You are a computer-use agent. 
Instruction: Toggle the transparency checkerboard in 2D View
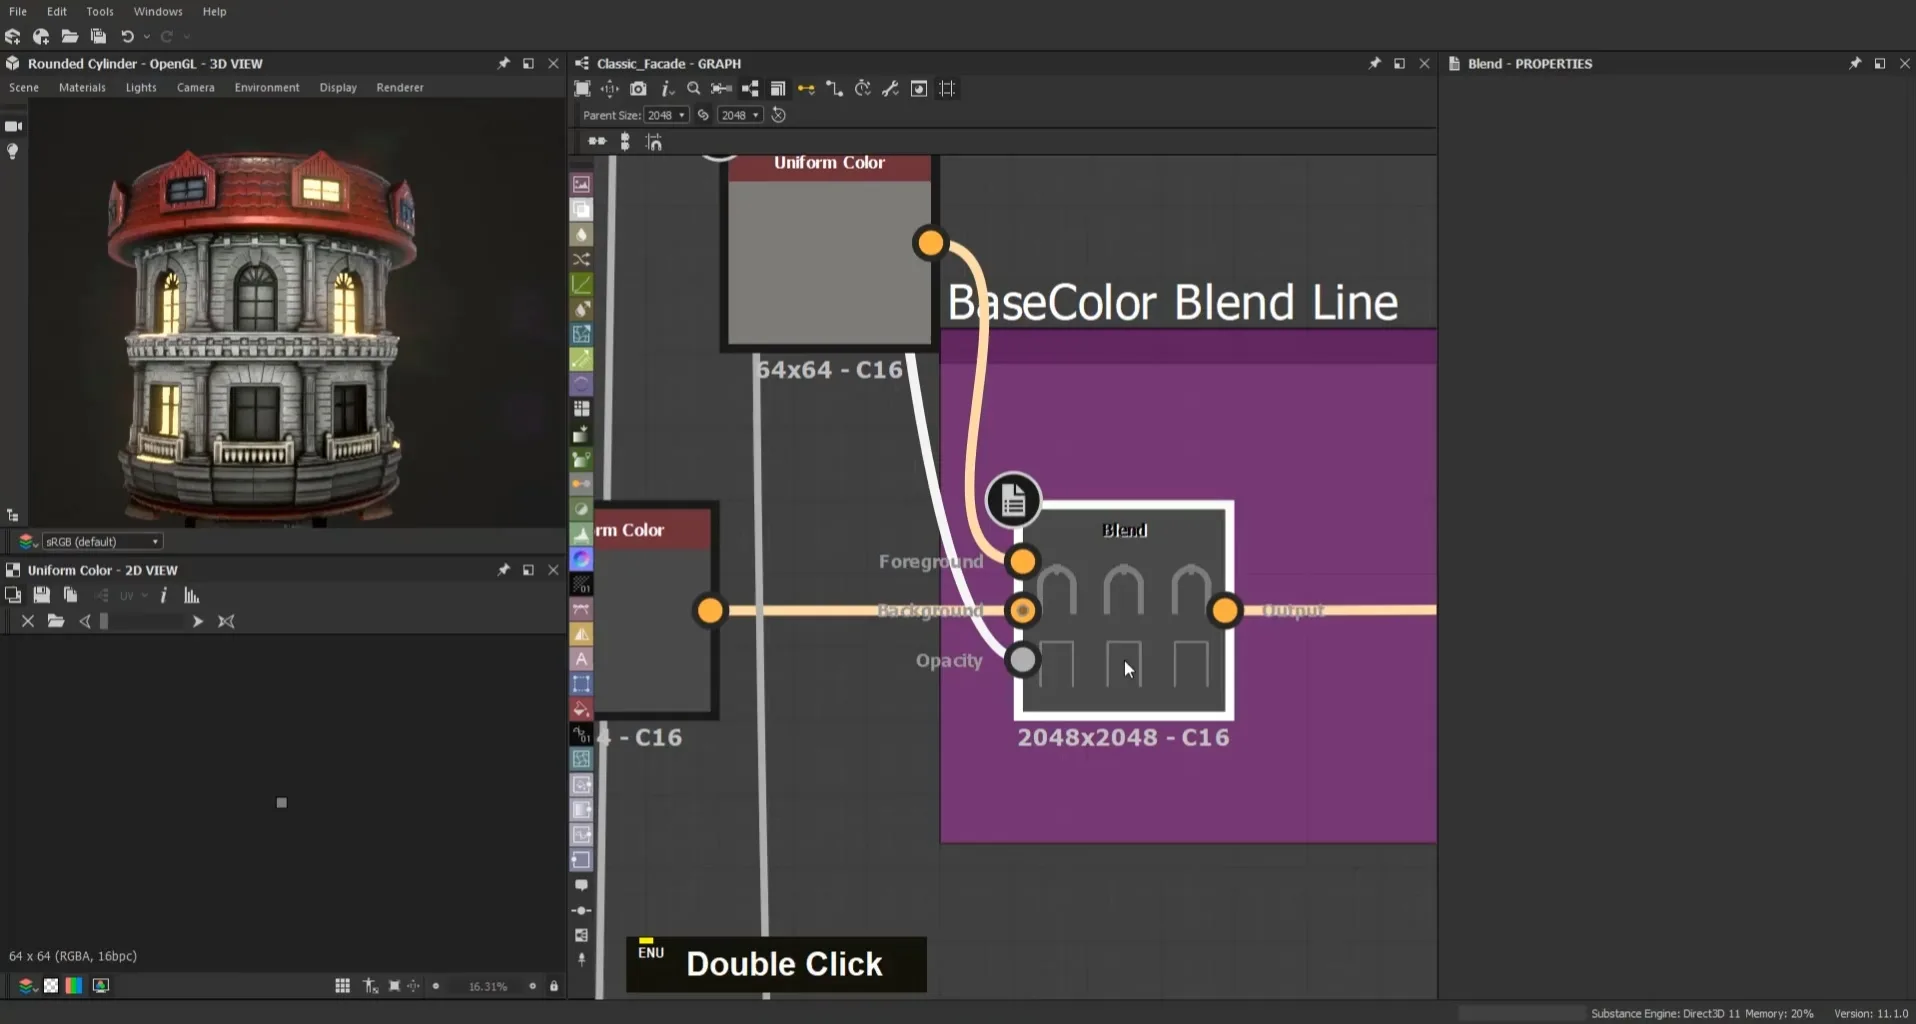51,986
